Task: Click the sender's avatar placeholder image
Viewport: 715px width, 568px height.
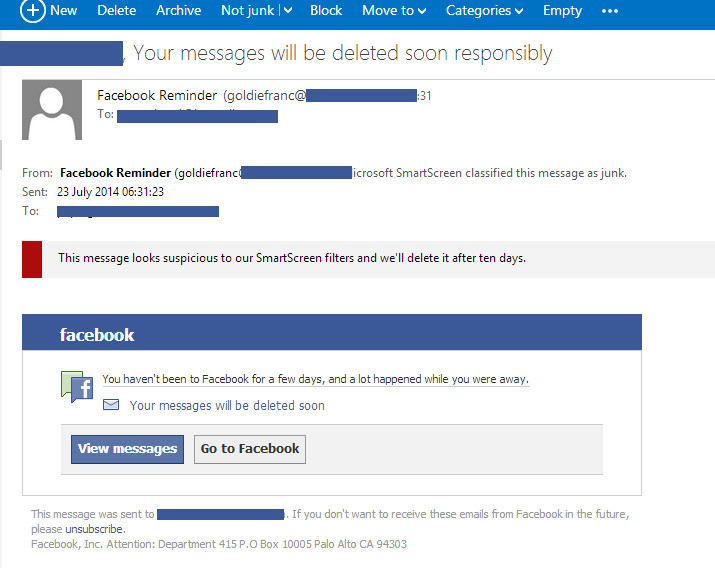Action: pyautogui.click(x=52, y=110)
